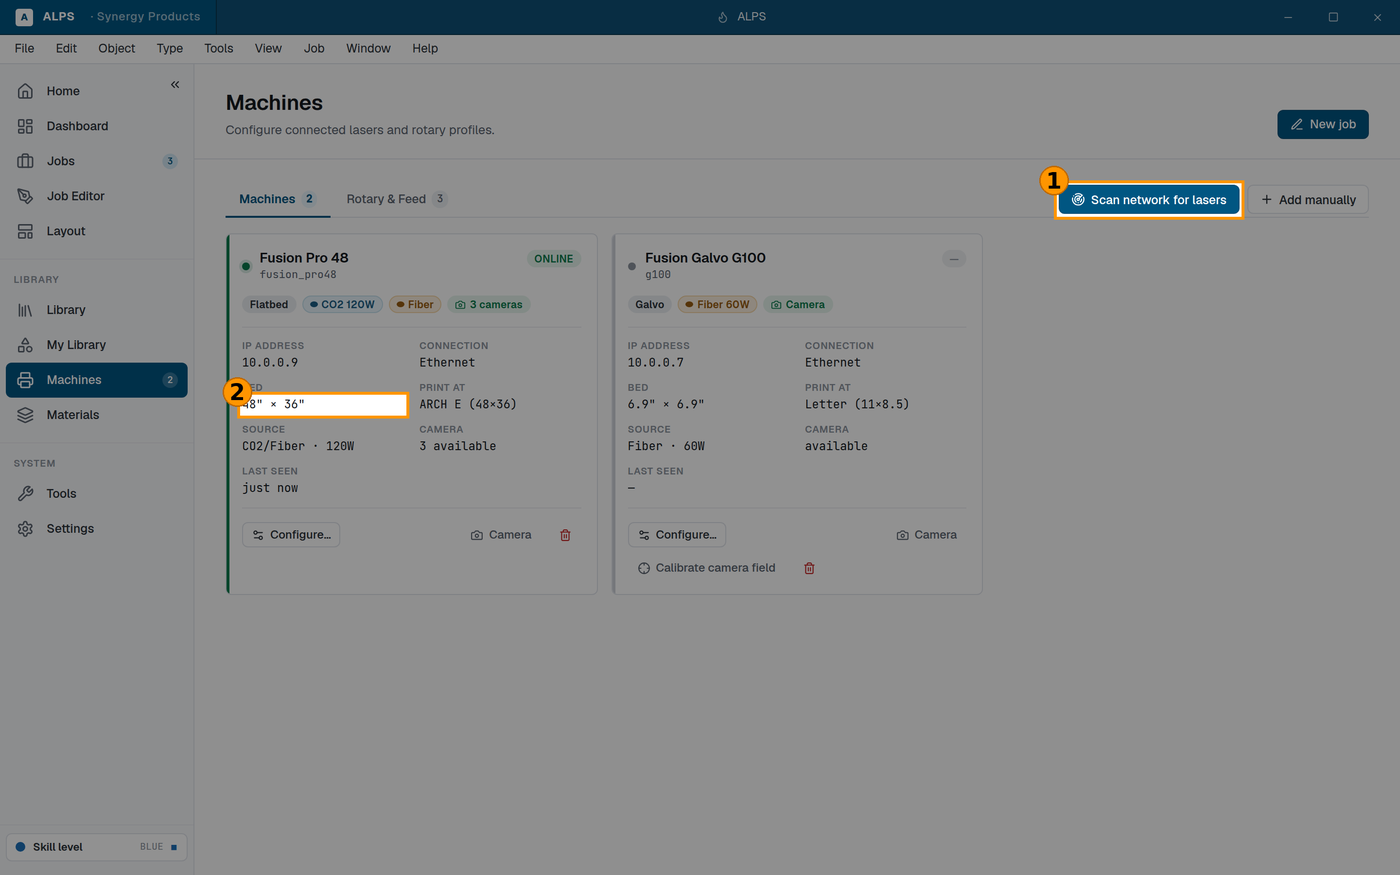Click Synergy Products in the title bar
The width and height of the screenshot is (1400, 875).
[x=147, y=17]
